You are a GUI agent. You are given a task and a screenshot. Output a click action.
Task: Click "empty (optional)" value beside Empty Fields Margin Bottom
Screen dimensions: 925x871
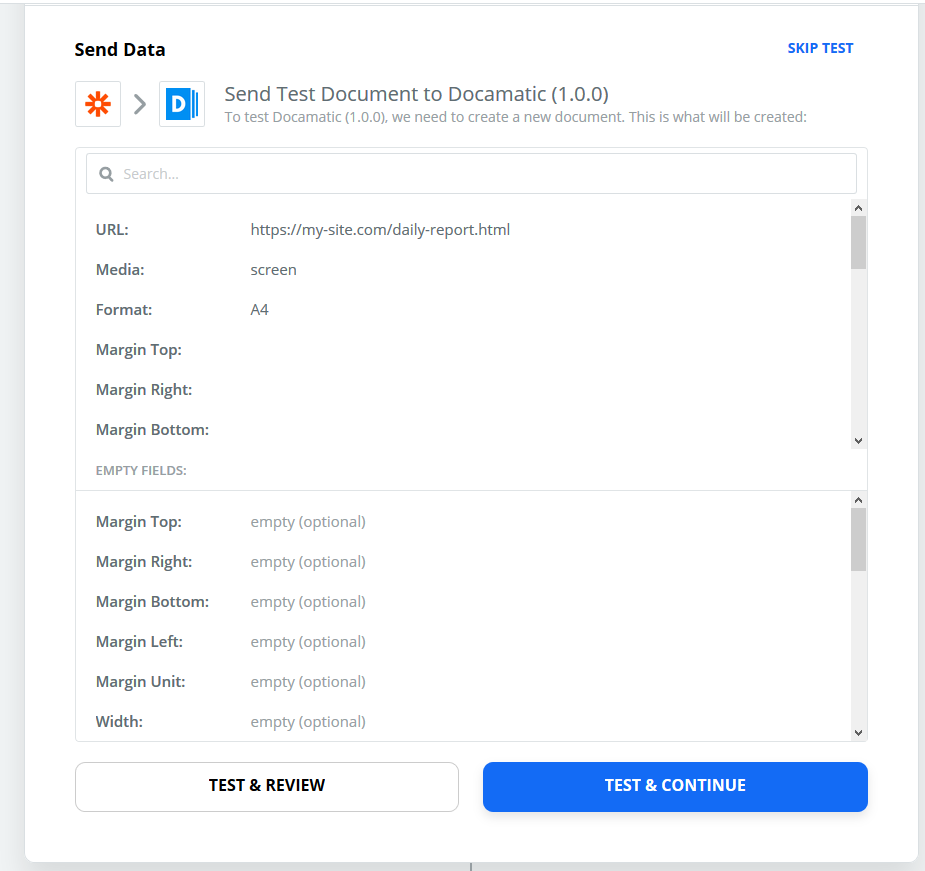click(308, 603)
